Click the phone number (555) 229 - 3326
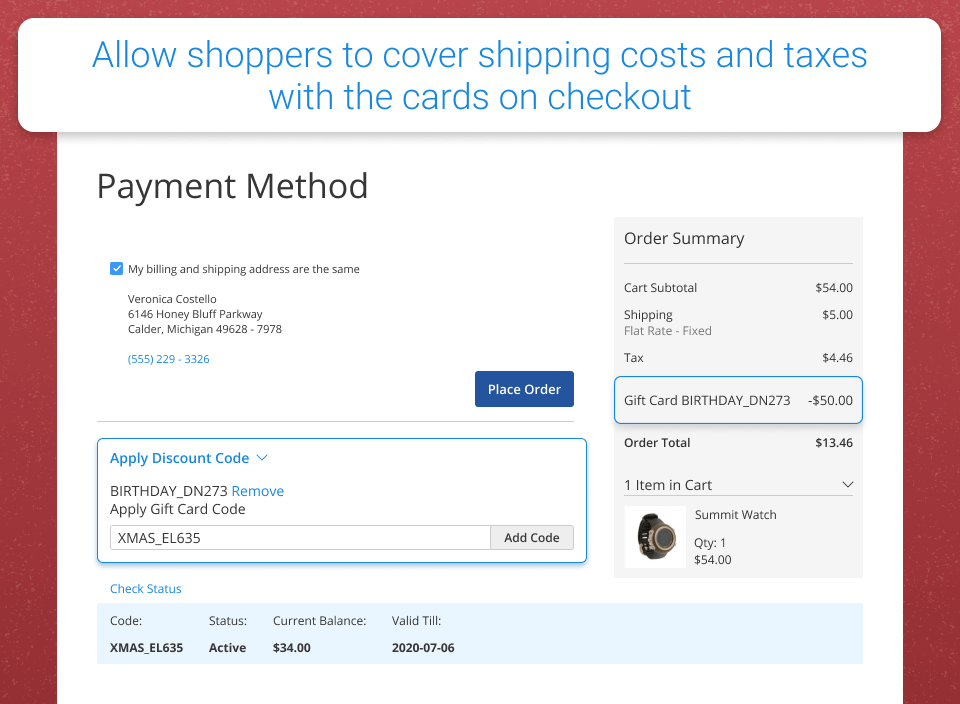The height and width of the screenshot is (704, 960). click(x=168, y=359)
